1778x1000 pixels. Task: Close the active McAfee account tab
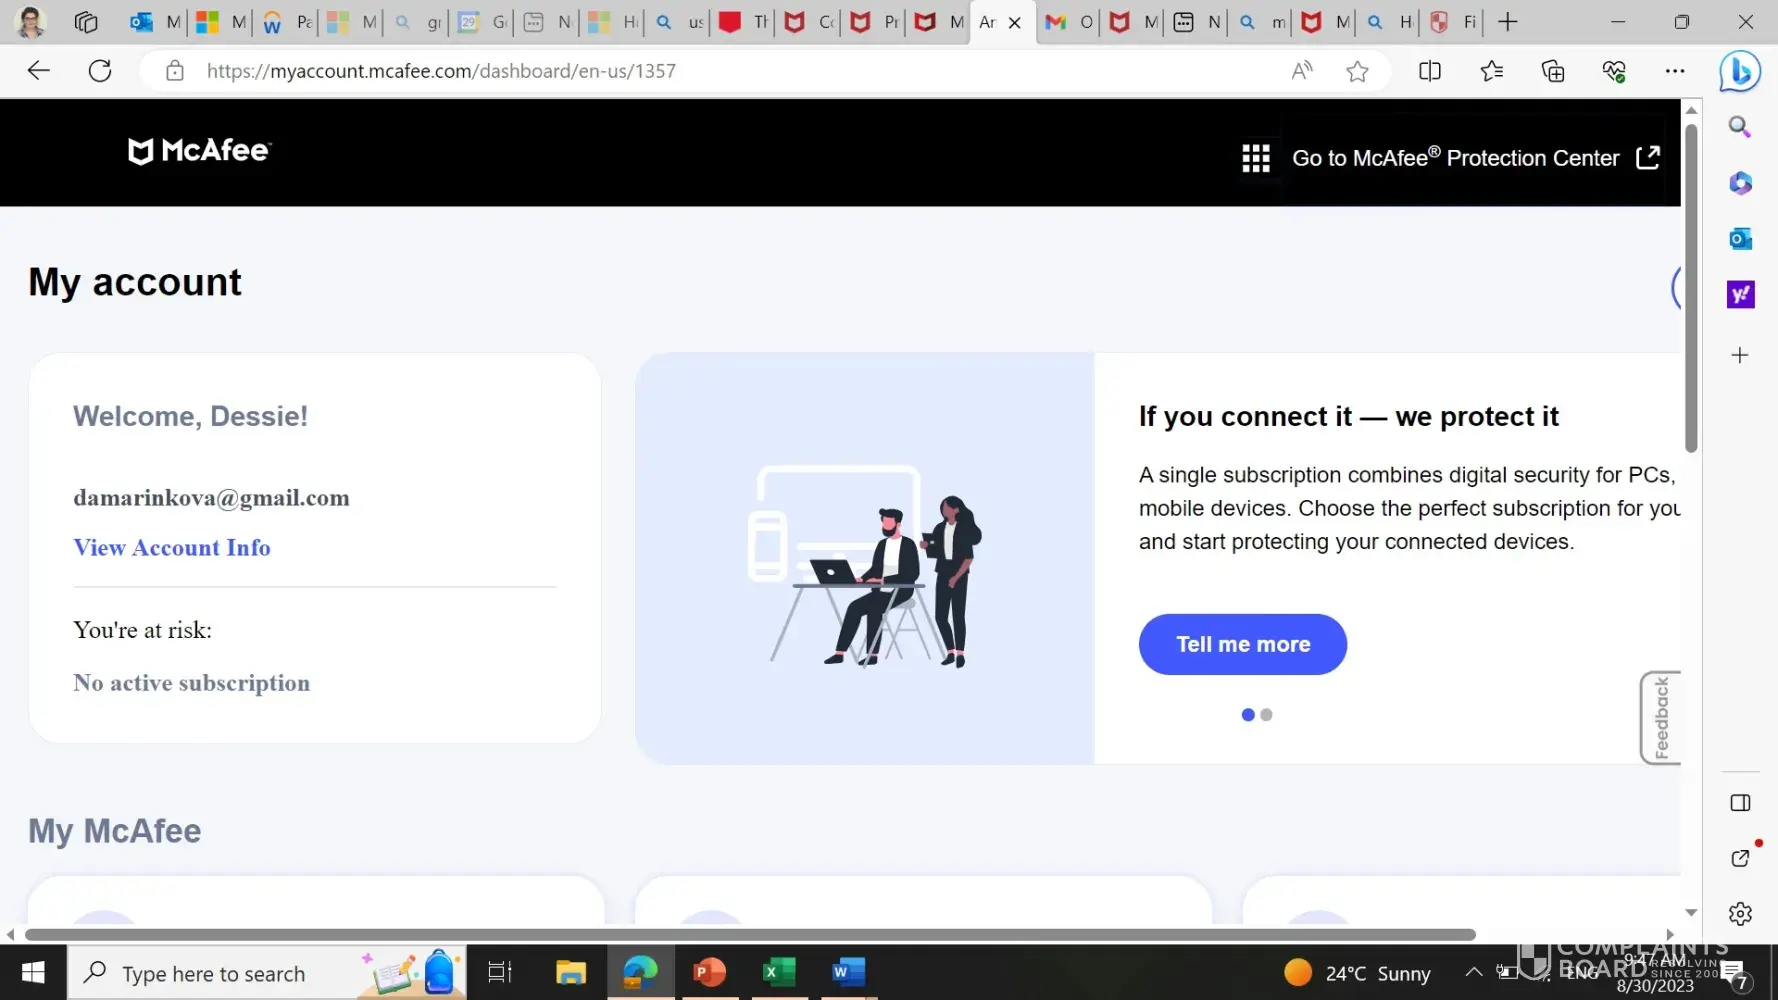click(1015, 22)
